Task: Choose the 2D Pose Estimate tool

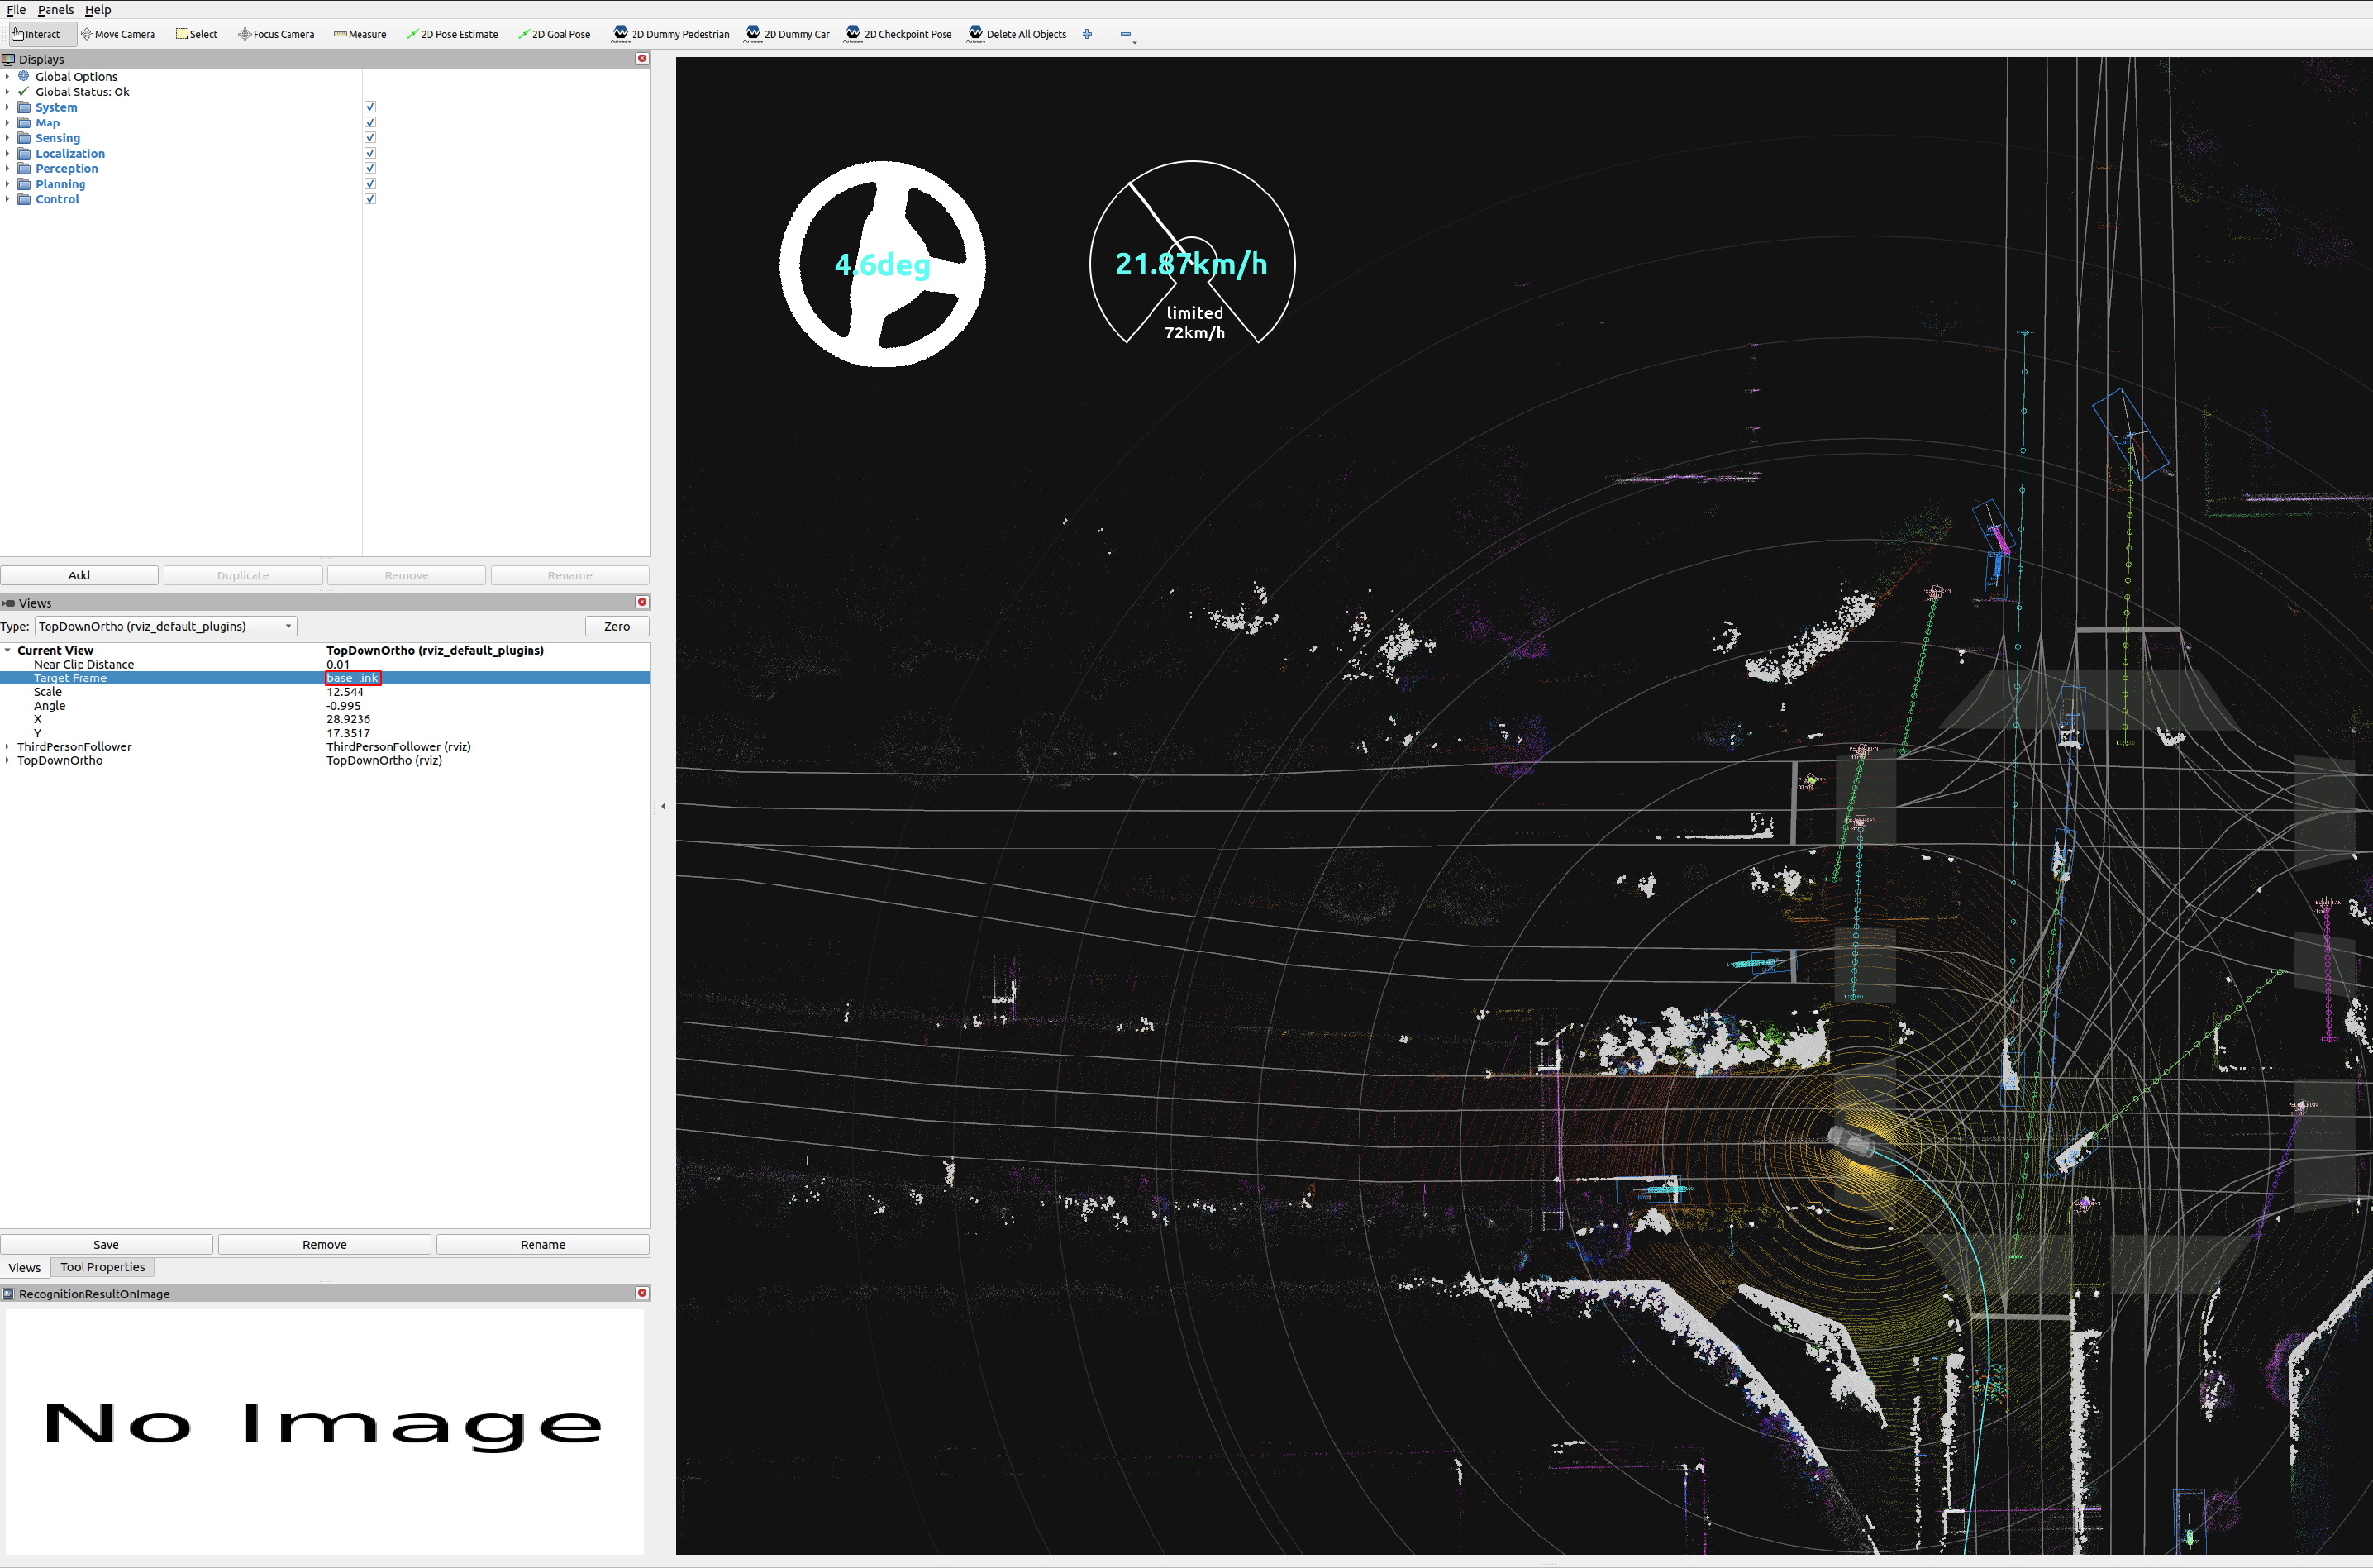Action: pos(452,34)
